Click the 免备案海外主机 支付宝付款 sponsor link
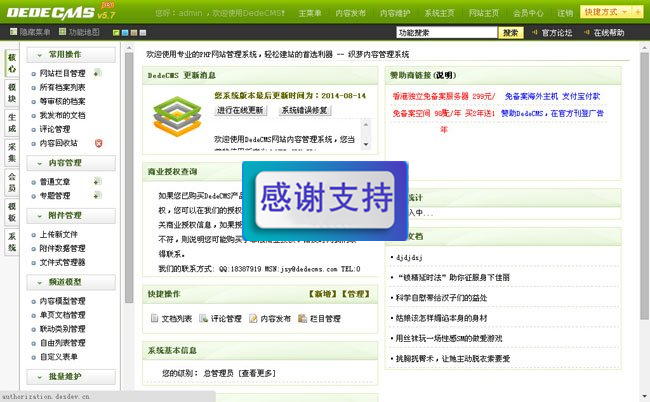This screenshot has height=402, width=650. tap(552, 96)
